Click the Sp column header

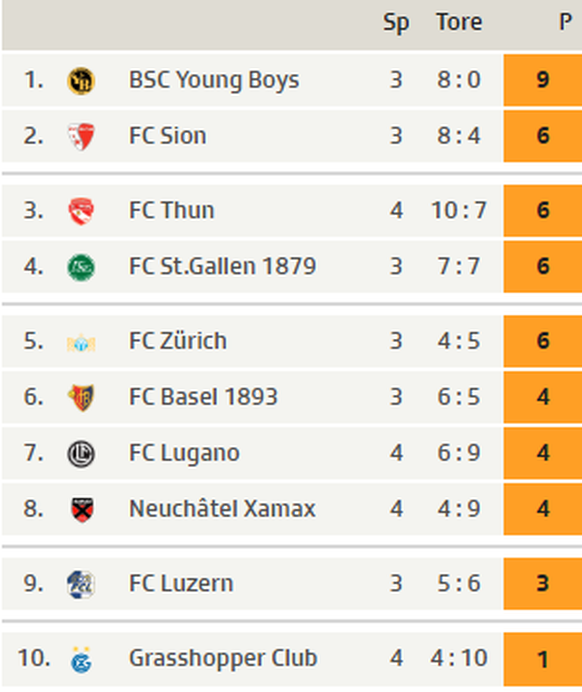[396, 23]
